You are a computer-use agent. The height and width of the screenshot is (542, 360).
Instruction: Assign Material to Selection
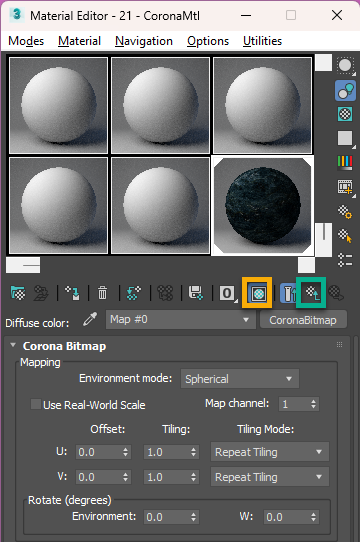coord(72,293)
